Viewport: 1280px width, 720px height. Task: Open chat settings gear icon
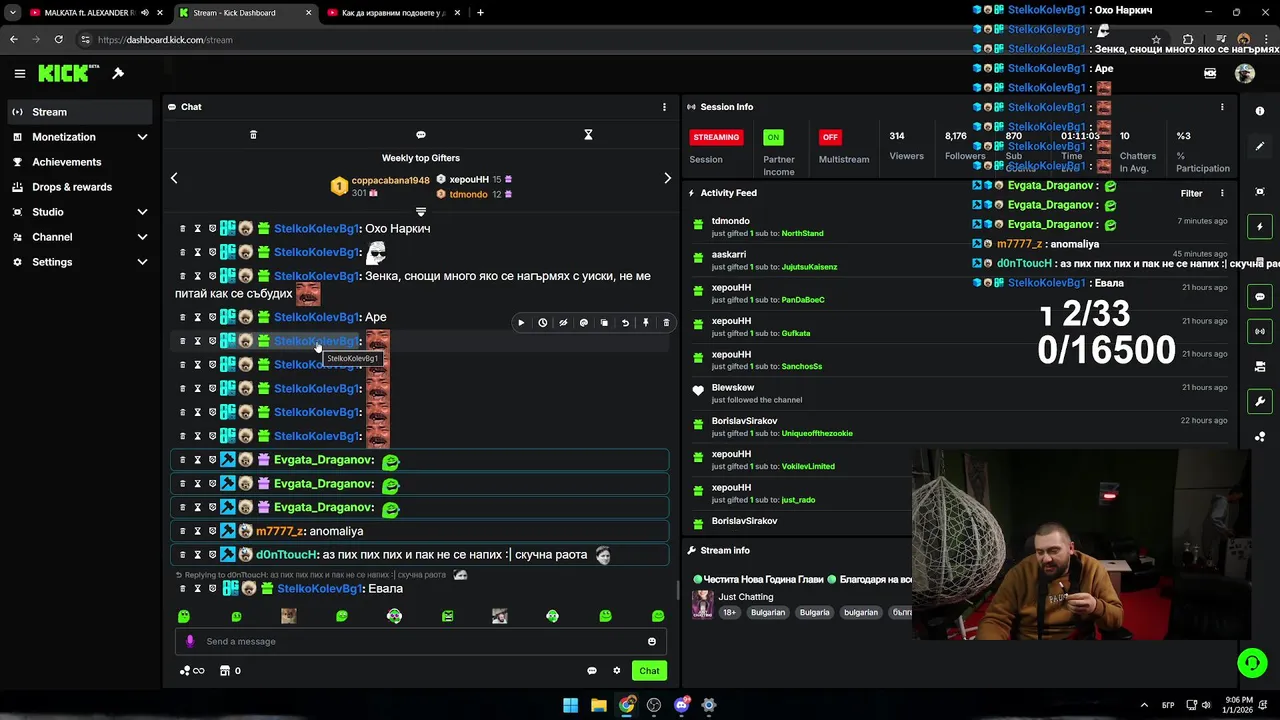tap(617, 671)
